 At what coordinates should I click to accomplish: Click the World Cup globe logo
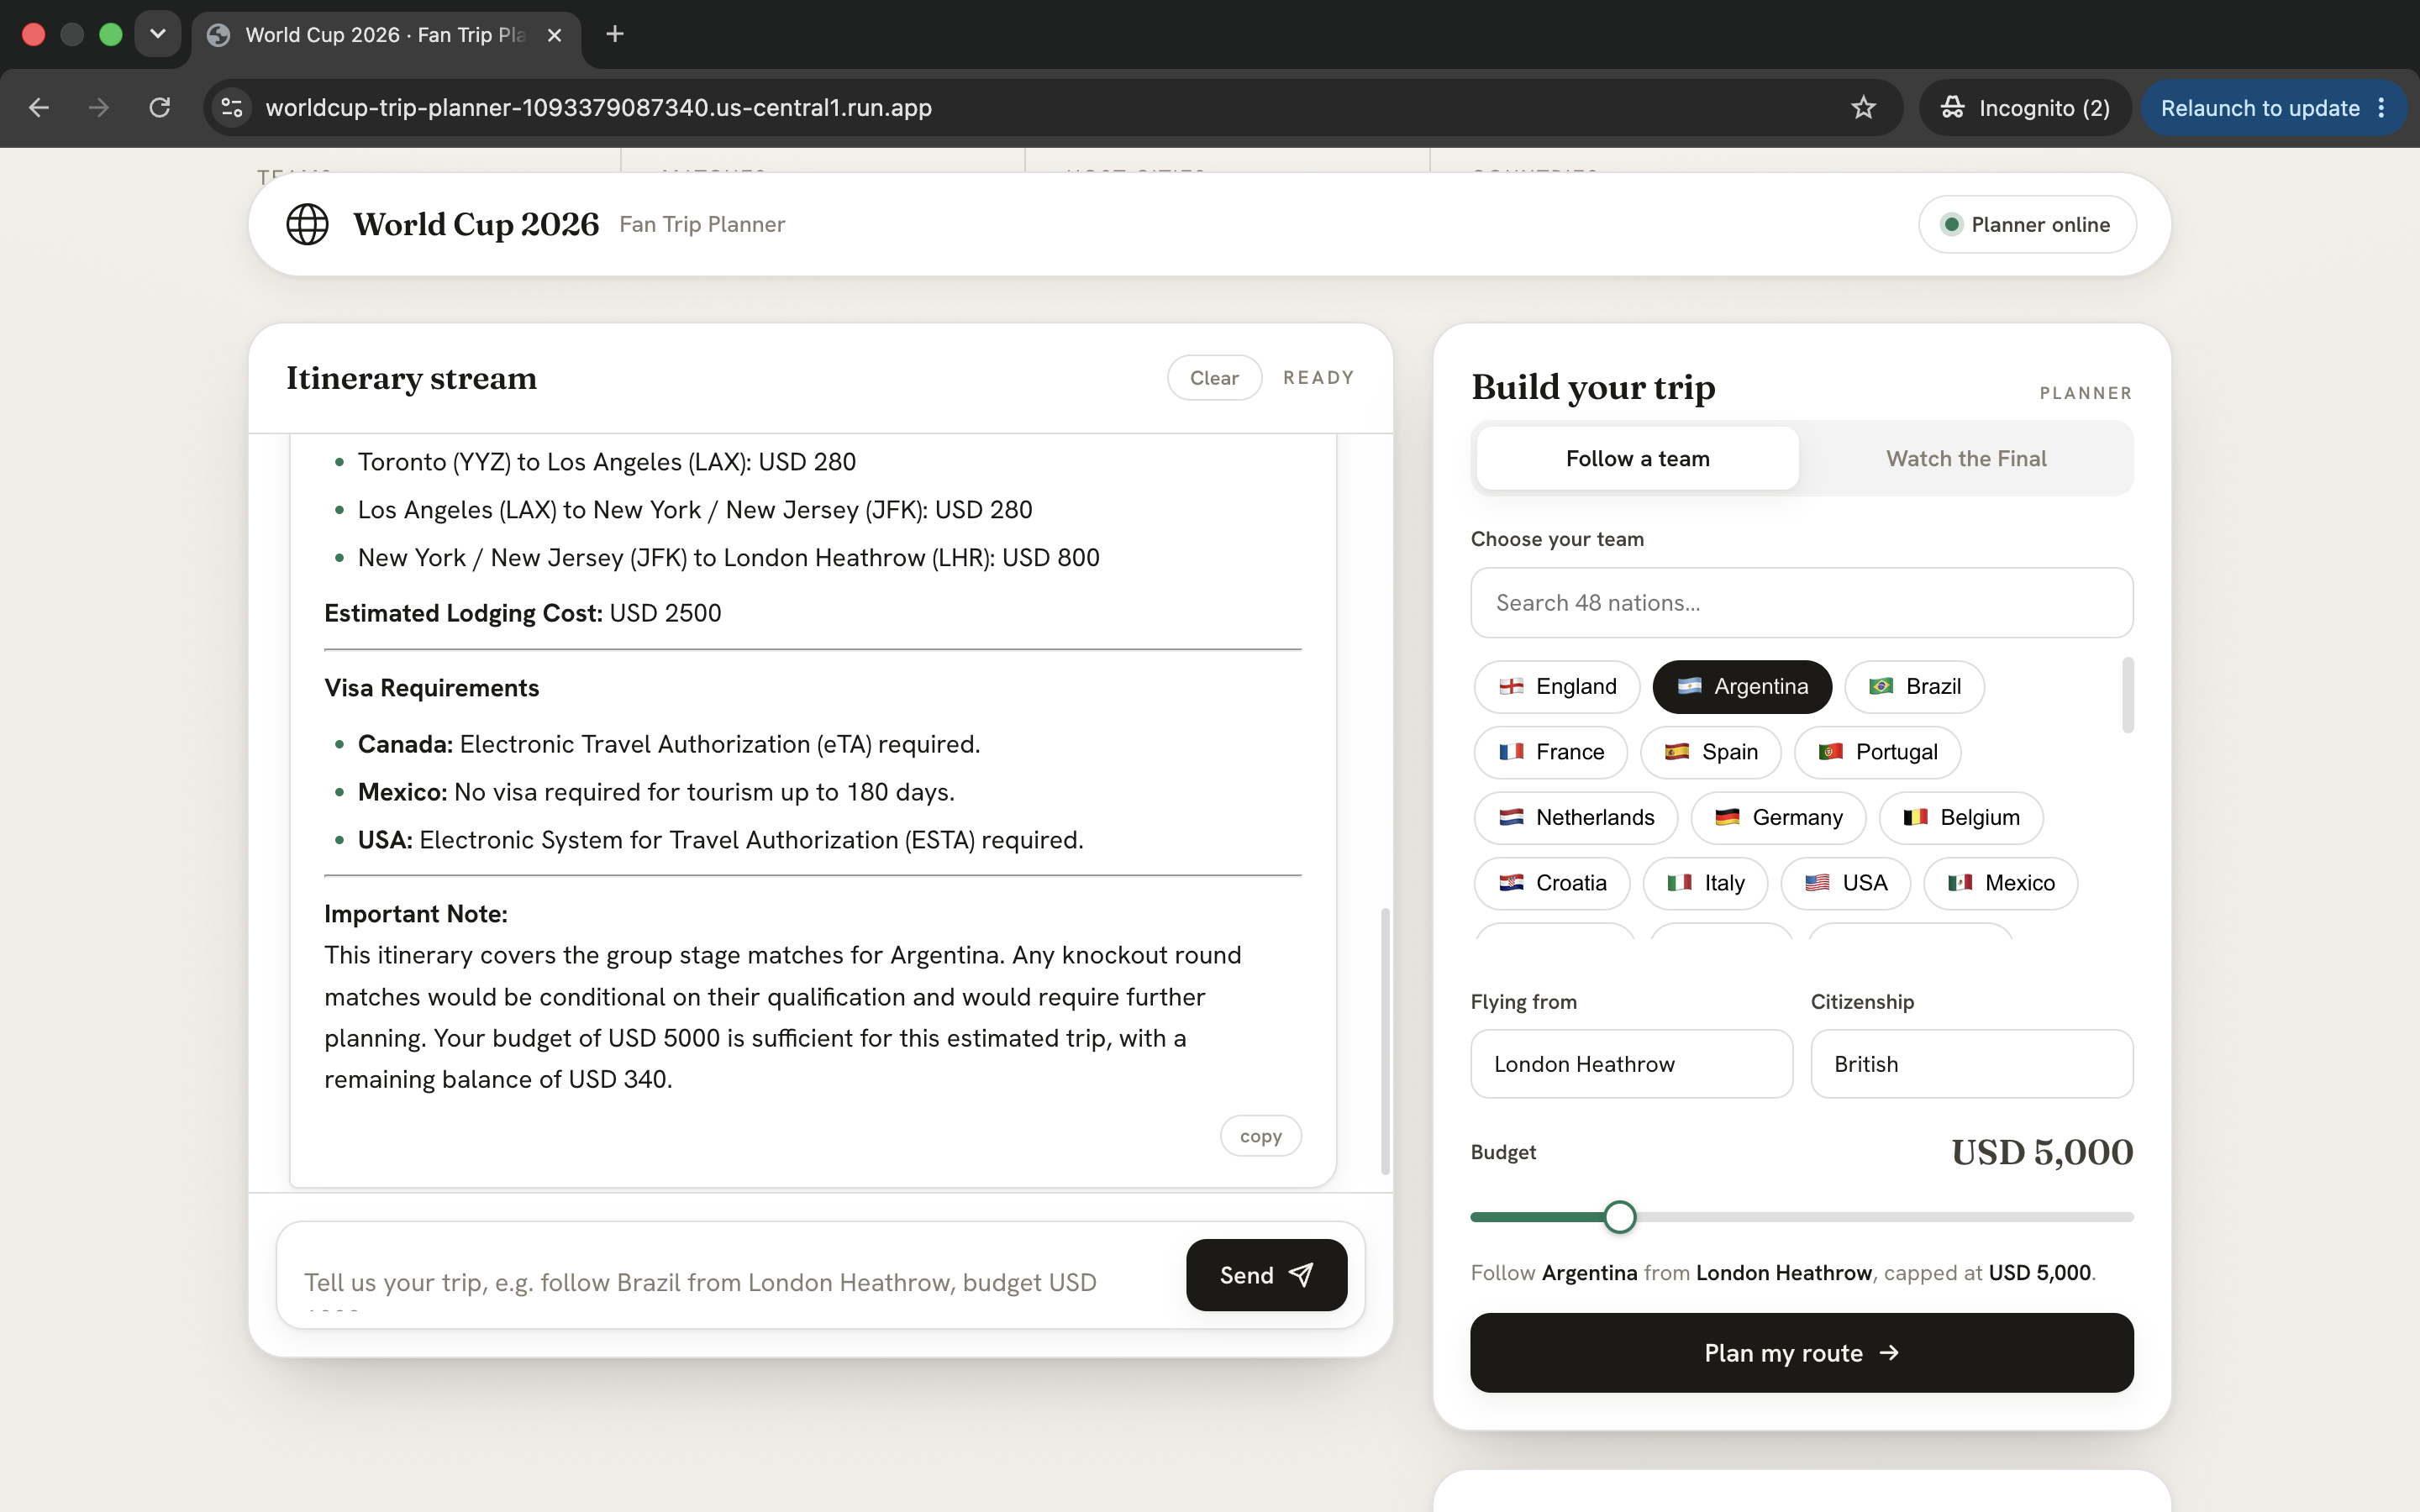(307, 224)
